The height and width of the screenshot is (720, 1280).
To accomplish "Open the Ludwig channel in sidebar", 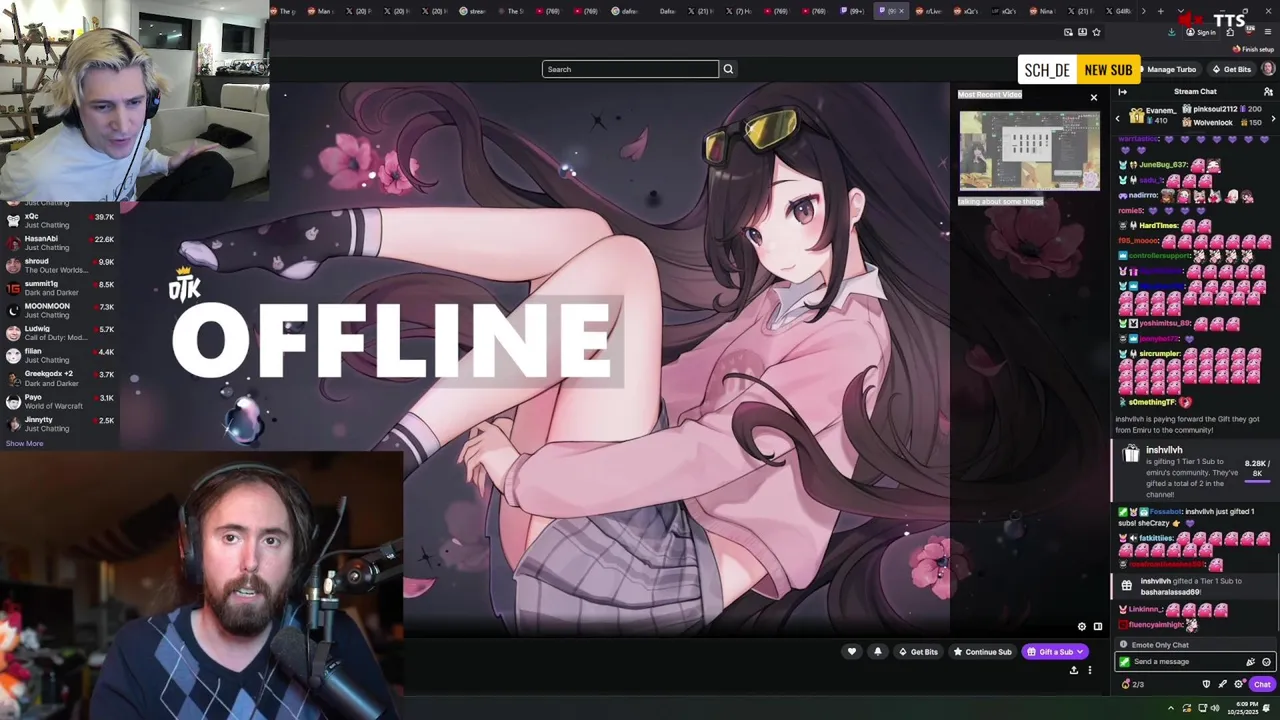I will [60, 333].
